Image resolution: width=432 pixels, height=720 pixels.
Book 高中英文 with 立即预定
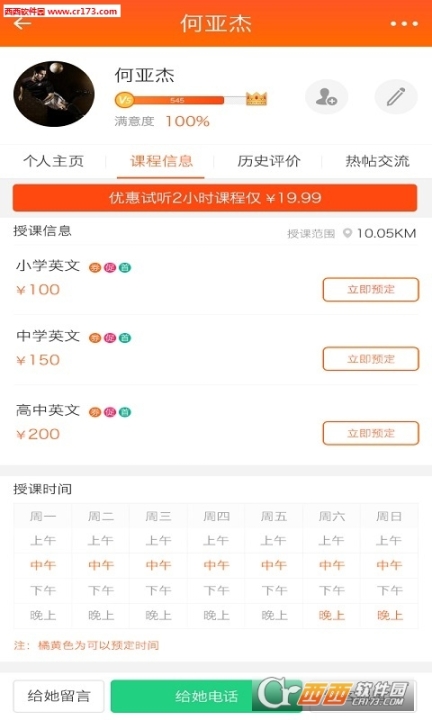pyautogui.click(x=371, y=433)
